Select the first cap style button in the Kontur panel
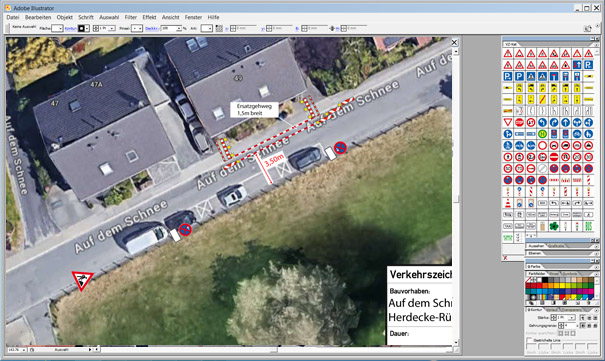 (x=583, y=318)
